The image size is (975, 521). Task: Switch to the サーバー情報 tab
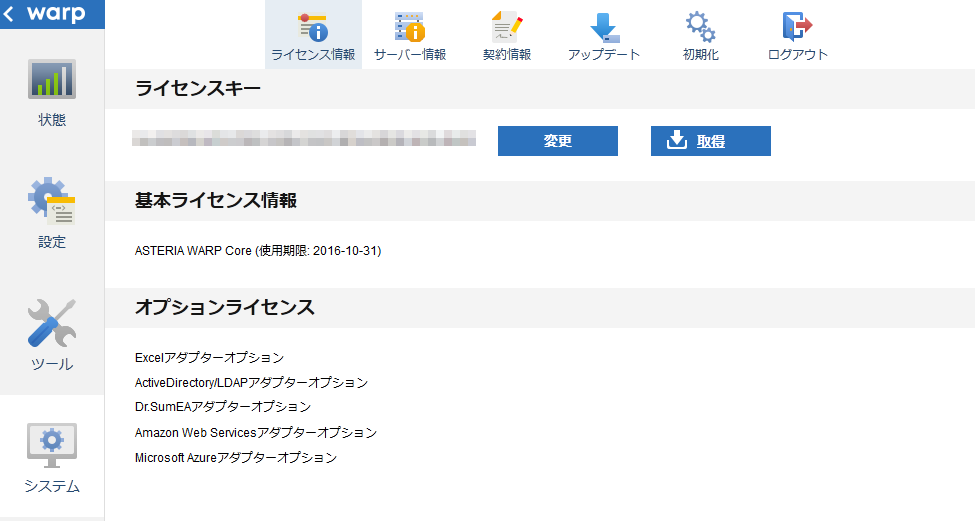pyautogui.click(x=410, y=36)
